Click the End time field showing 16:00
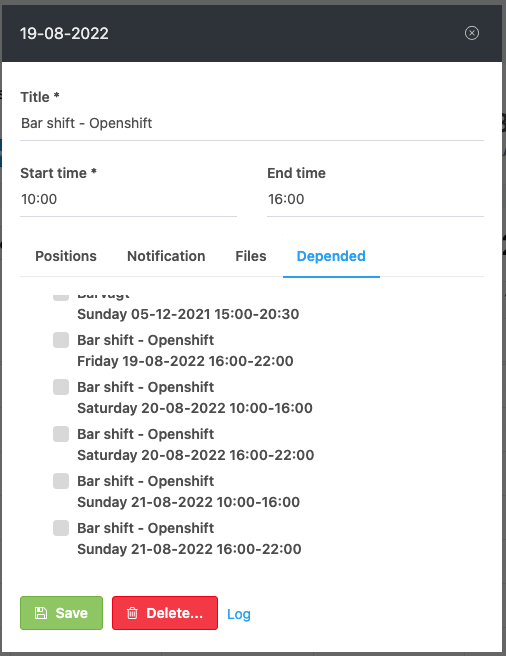506x656 pixels. point(375,199)
